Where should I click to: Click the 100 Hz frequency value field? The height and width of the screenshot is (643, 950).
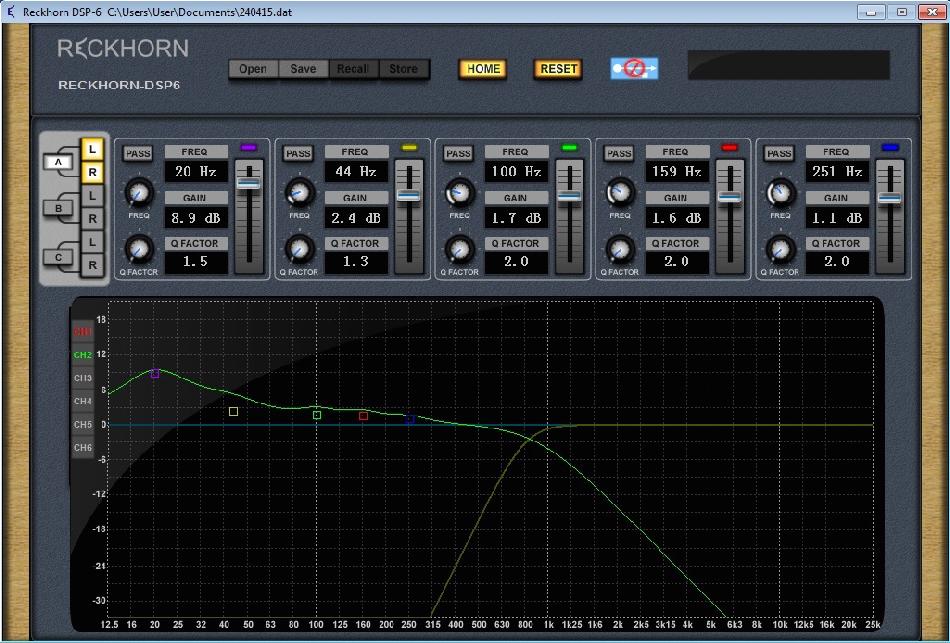516,172
